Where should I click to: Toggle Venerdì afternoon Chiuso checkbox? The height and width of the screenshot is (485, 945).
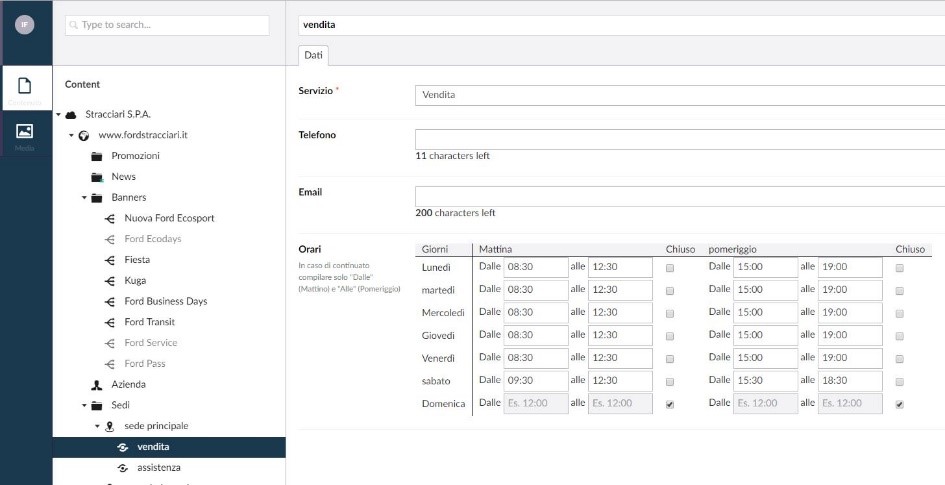click(900, 359)
